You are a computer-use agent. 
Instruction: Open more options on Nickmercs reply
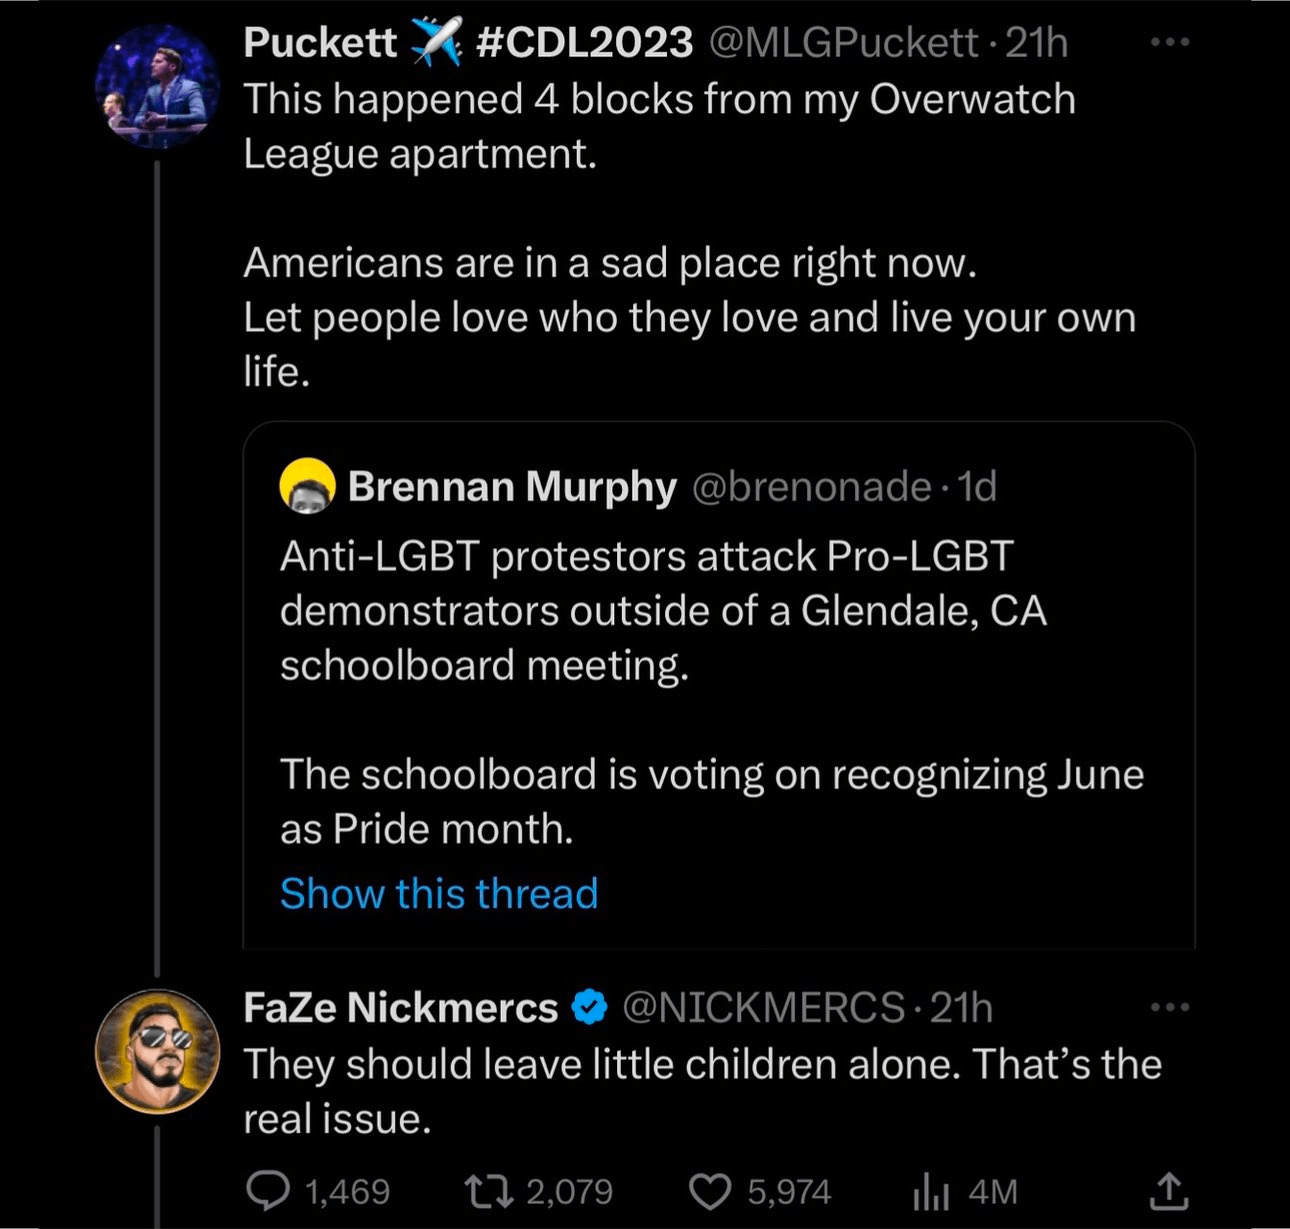click(1170, 1007)
